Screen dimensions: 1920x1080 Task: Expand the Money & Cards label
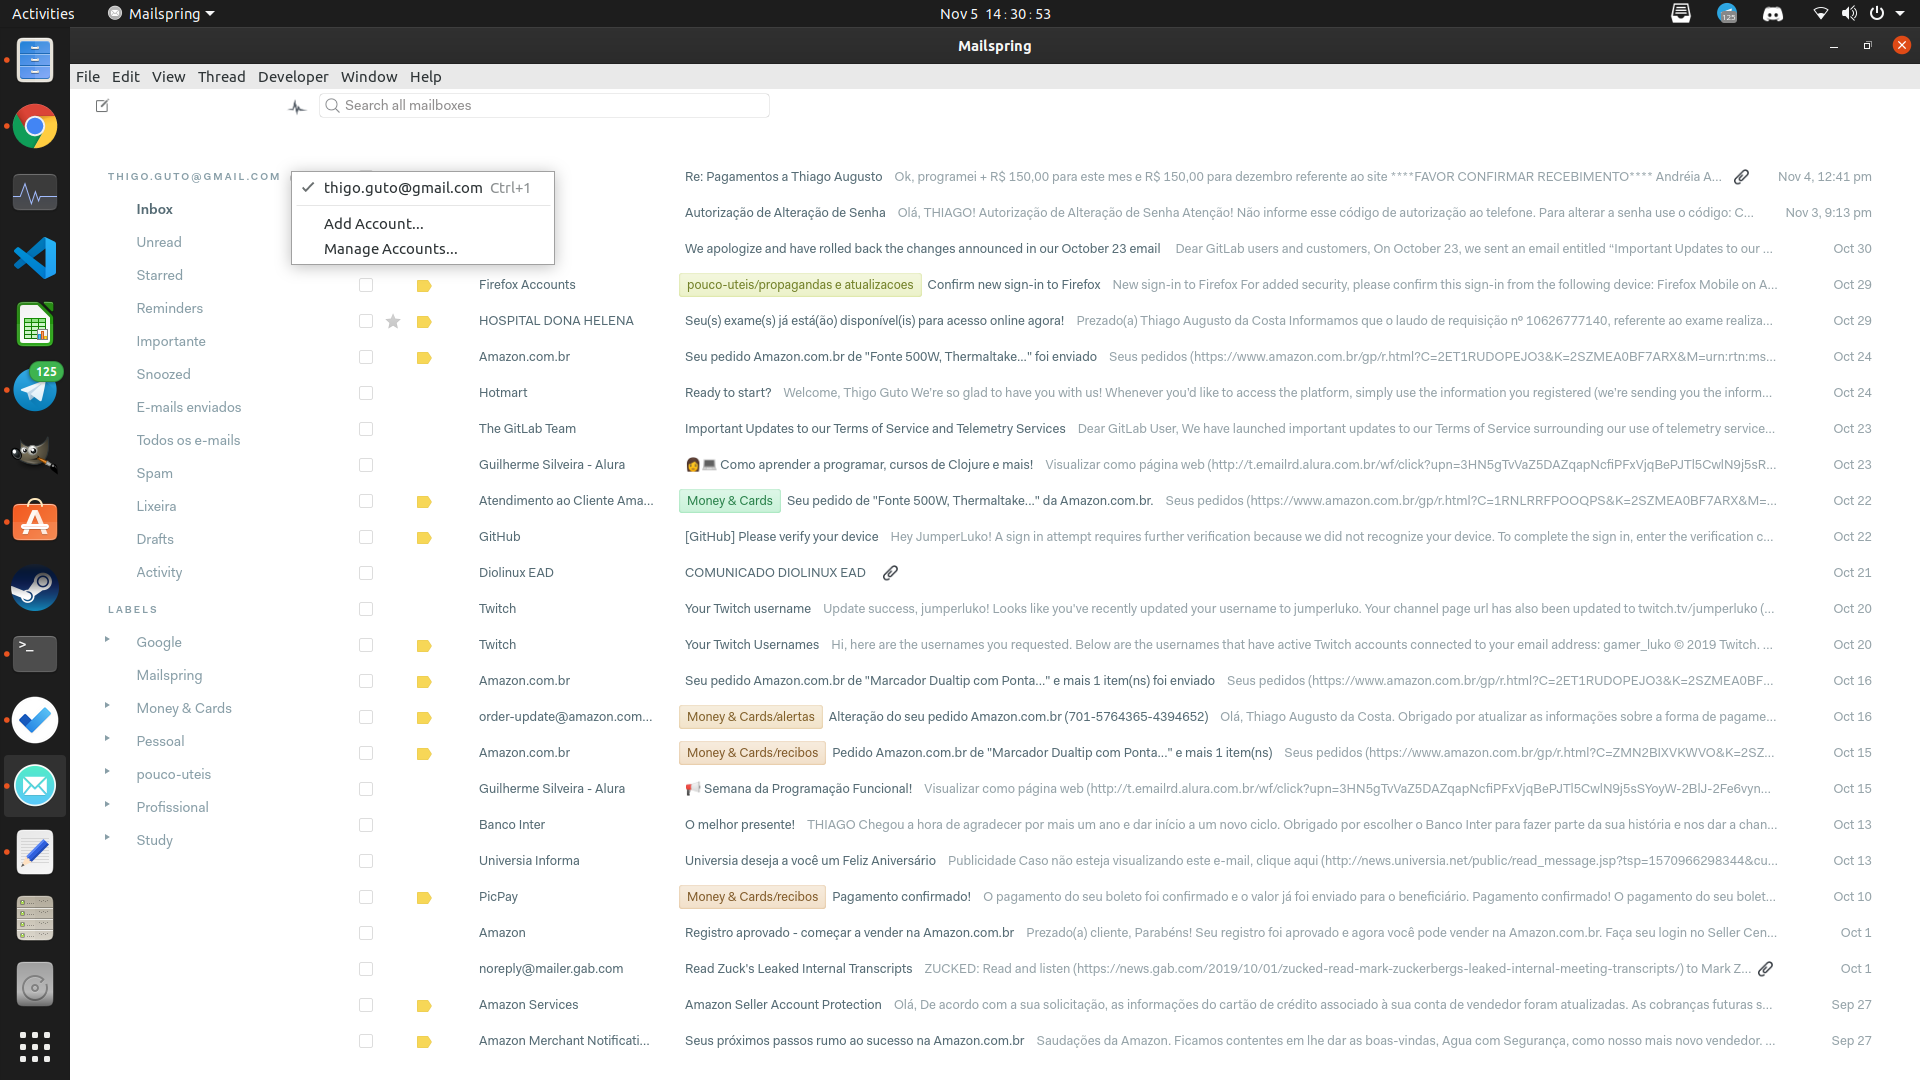108,707
